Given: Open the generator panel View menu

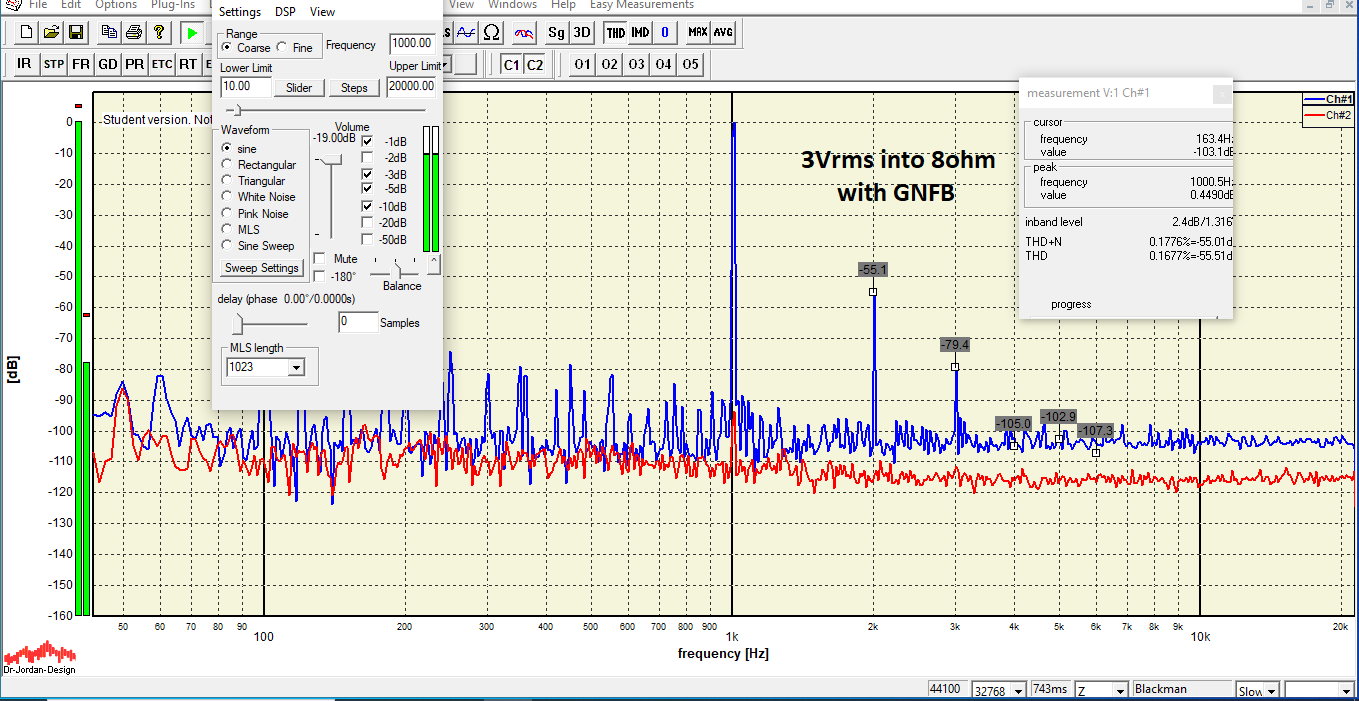Looking at the screenshot, I should tap(322, 12).
